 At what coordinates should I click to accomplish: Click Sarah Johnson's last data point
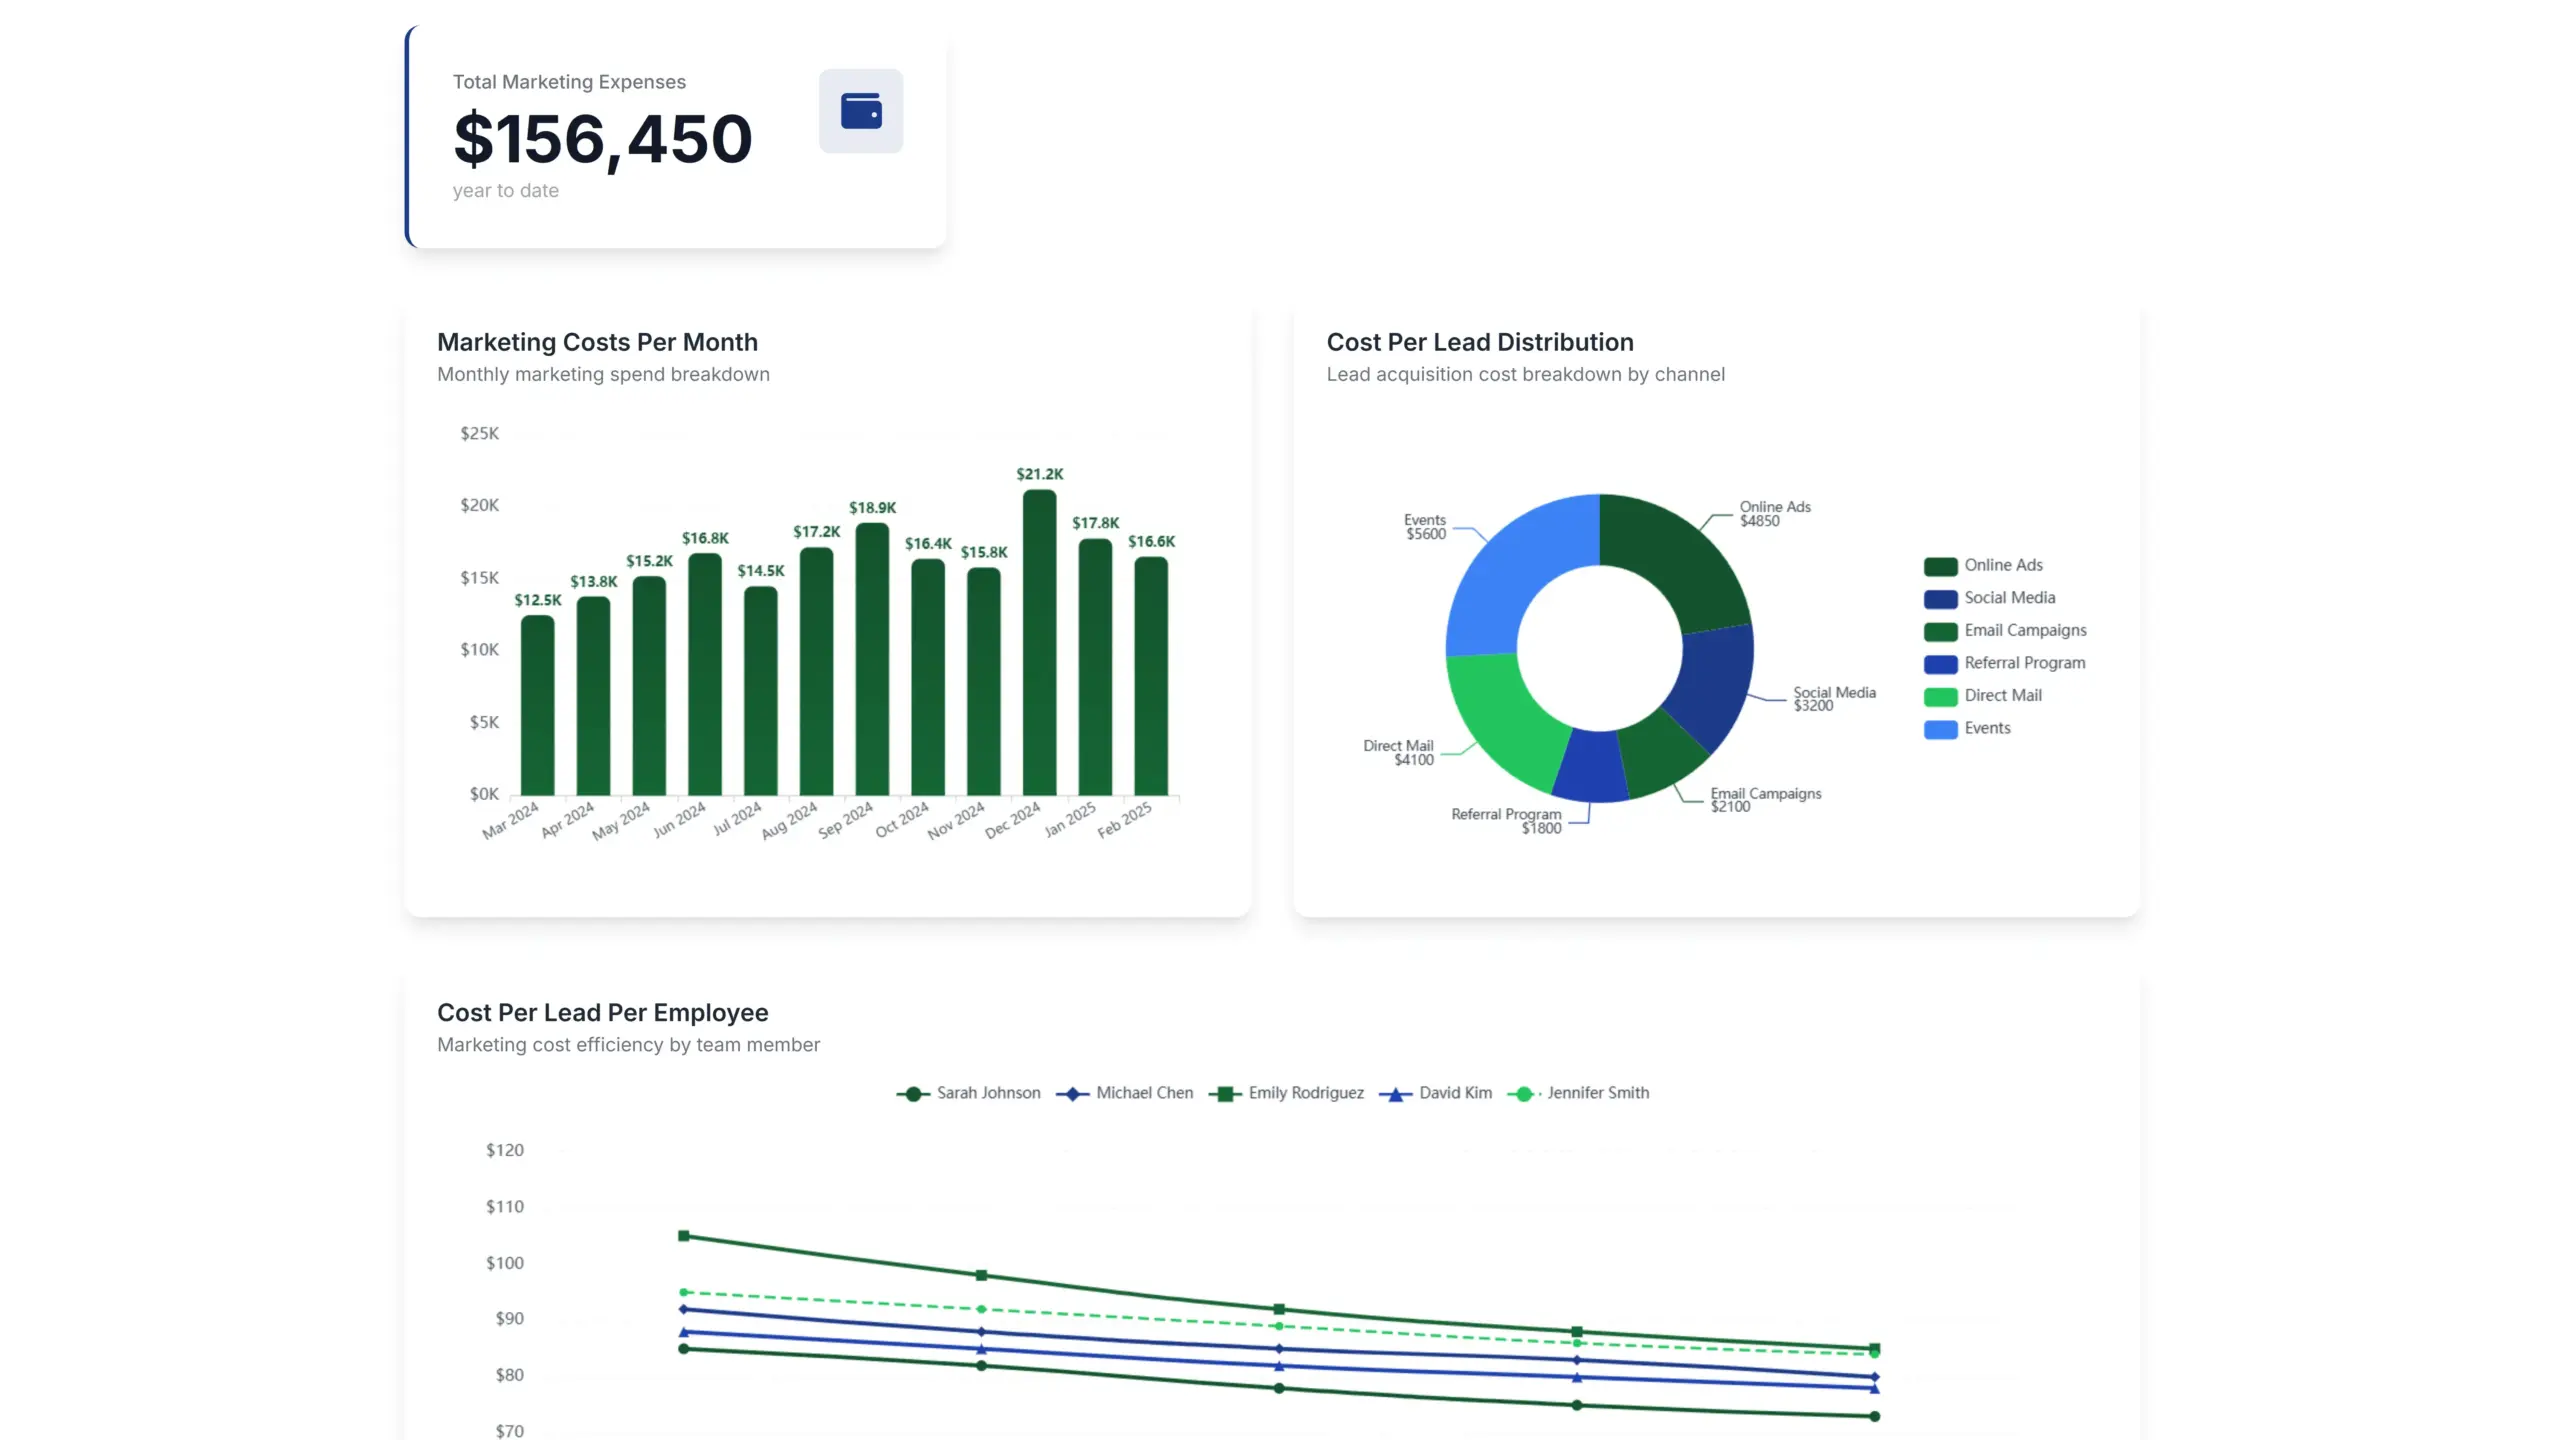1875,1417
